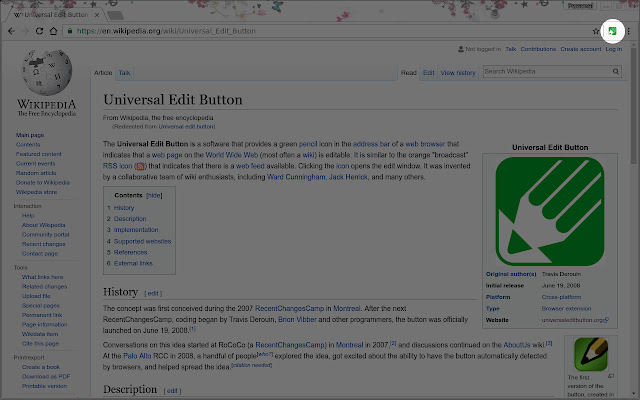
Task: Follow the Brion Vibber link
Action: (x=297, y=320)
